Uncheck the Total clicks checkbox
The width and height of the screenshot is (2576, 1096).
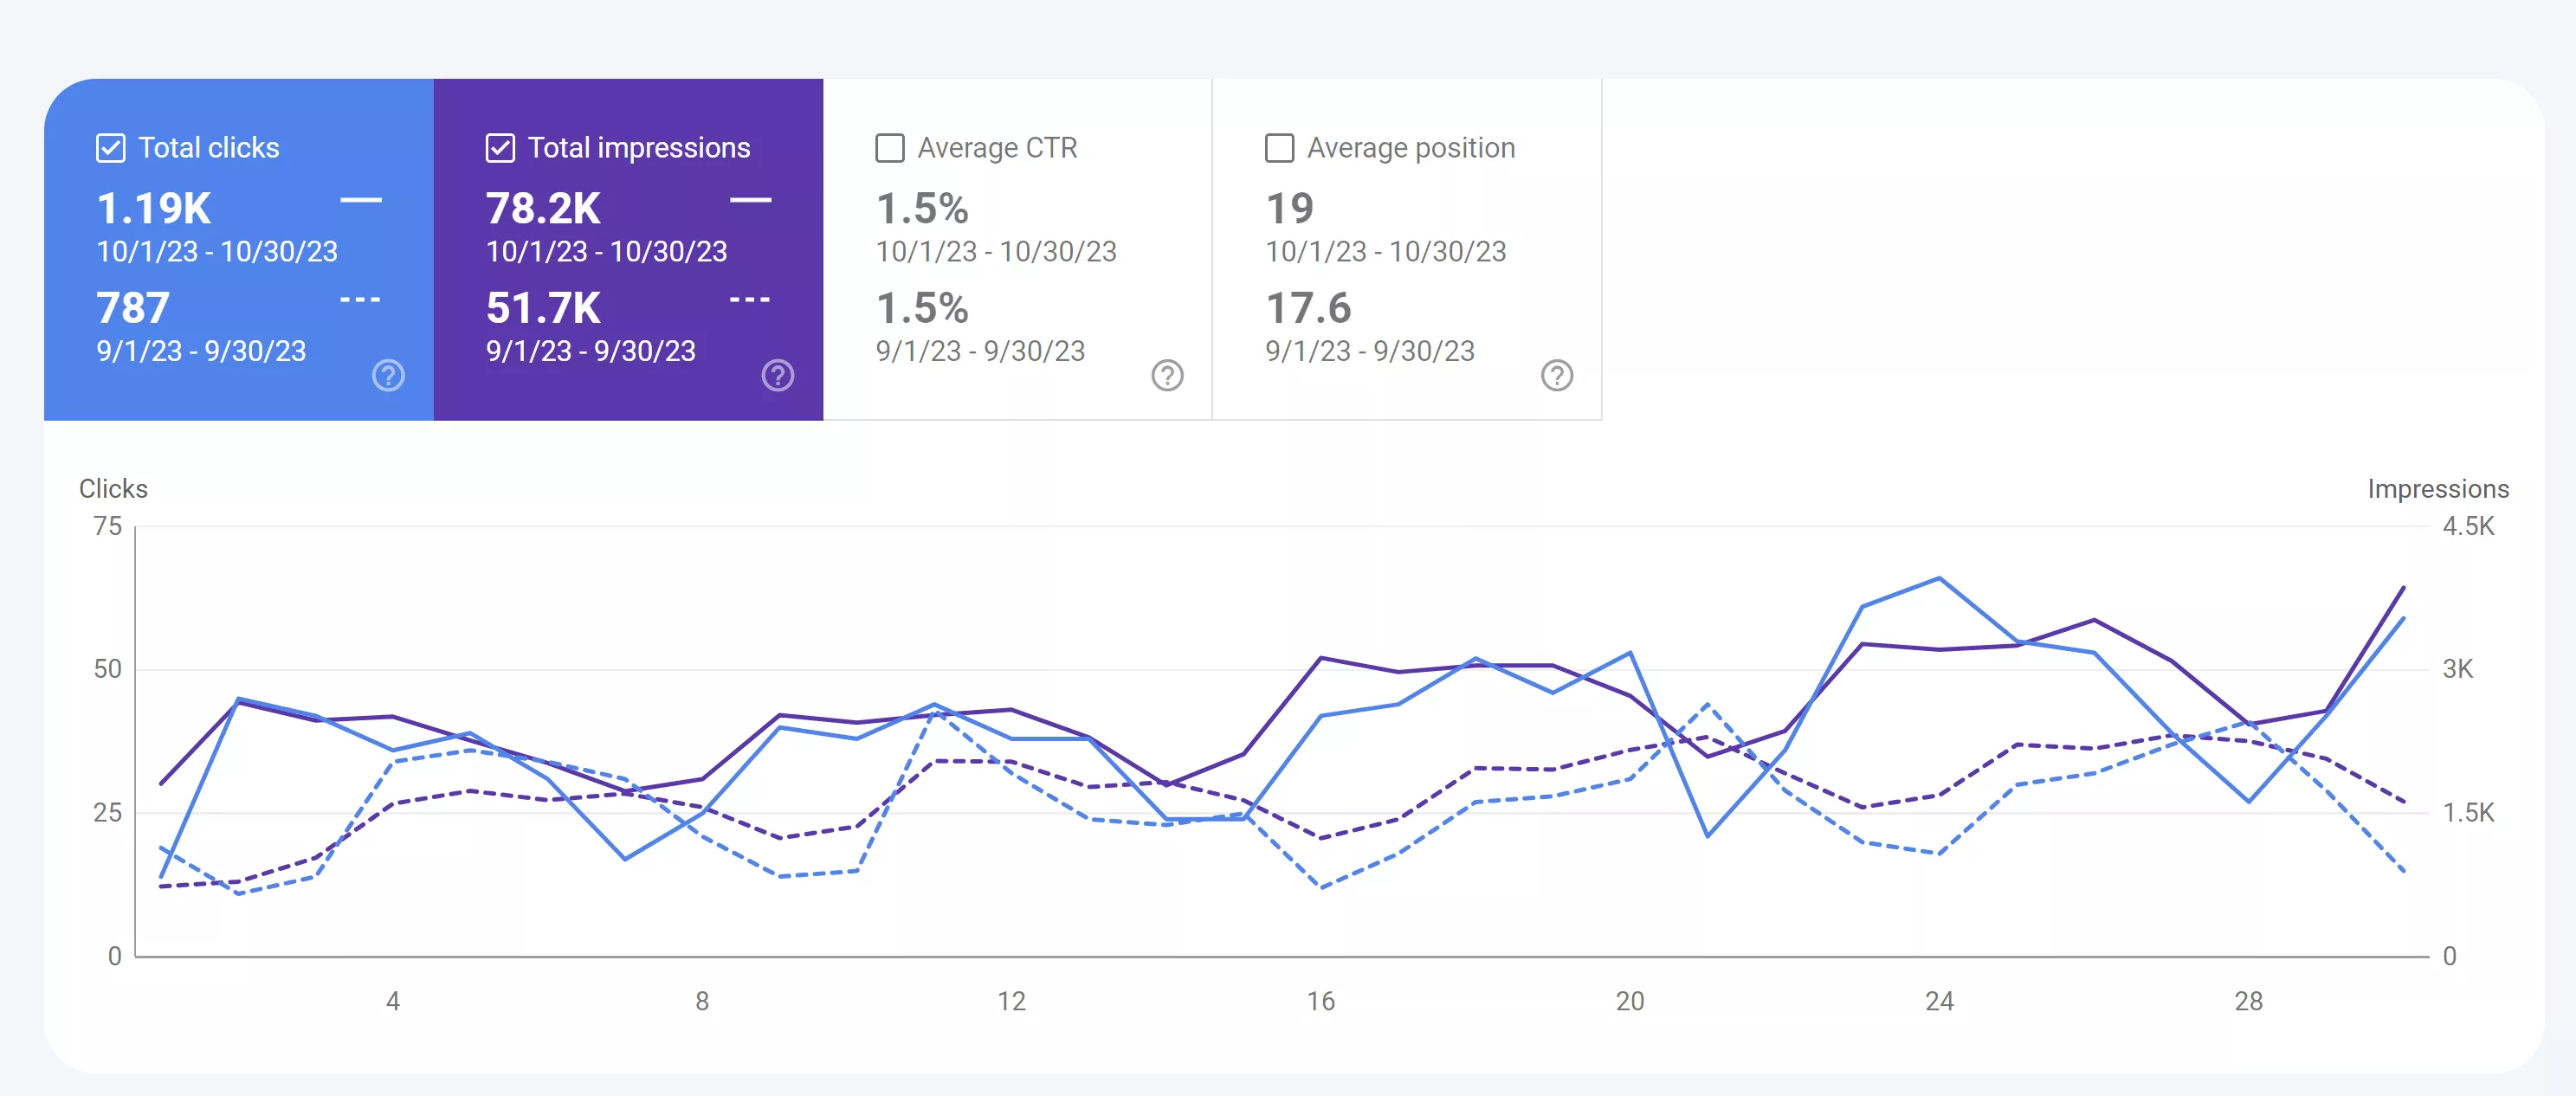click(110, 148)
